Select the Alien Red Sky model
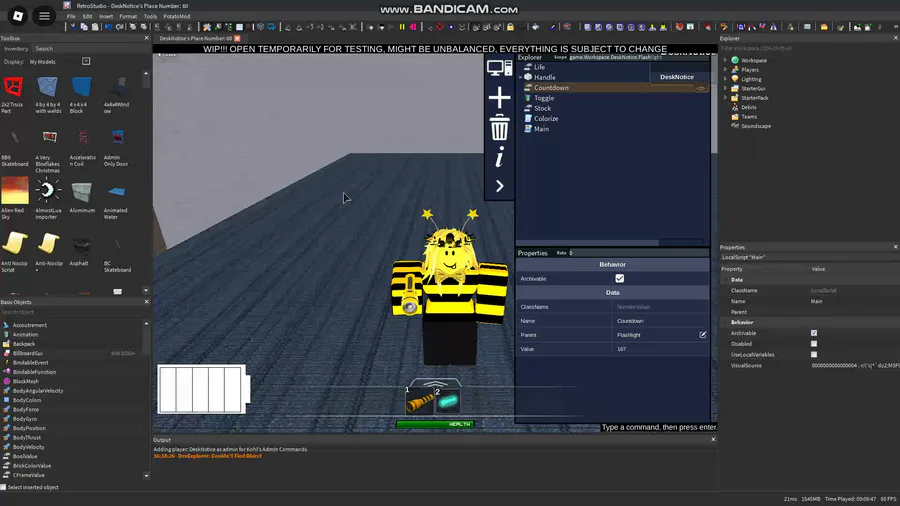This screenshot has height=506, width=900. 14,197
